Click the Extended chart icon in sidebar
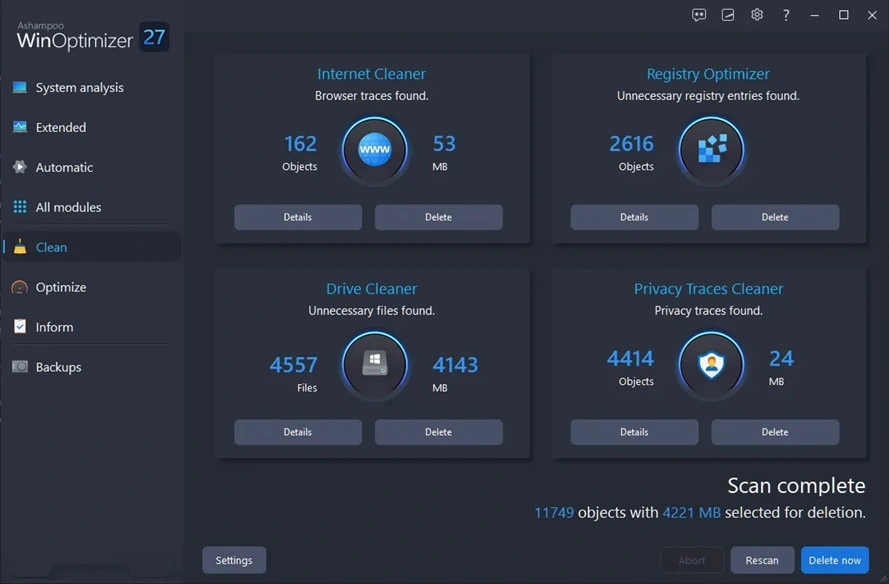The image size is (889, 584). point(20,127)
